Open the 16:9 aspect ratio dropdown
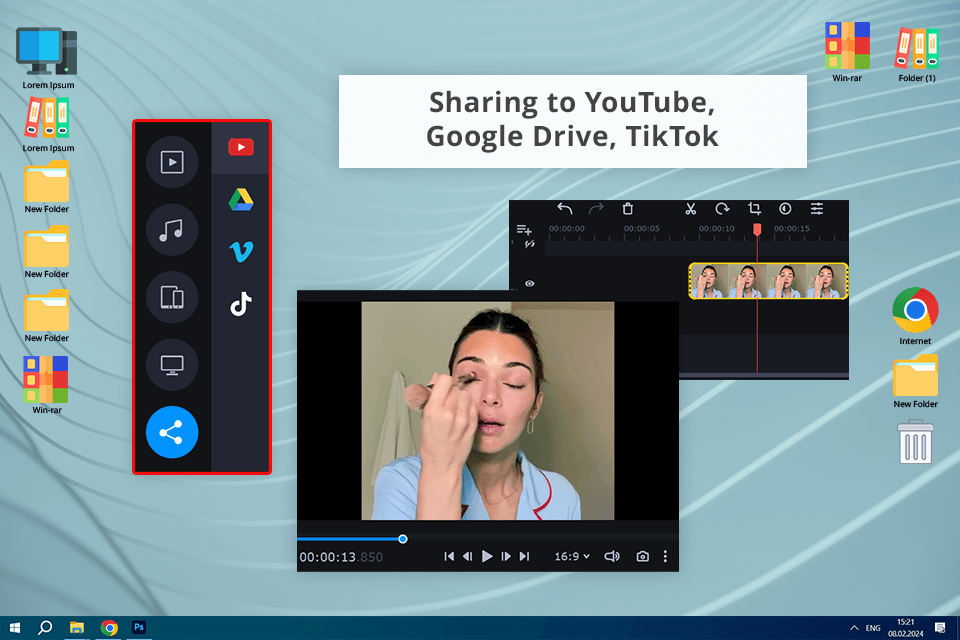The image size is (960, 640). pyautogui.click(x=572, y=557)
